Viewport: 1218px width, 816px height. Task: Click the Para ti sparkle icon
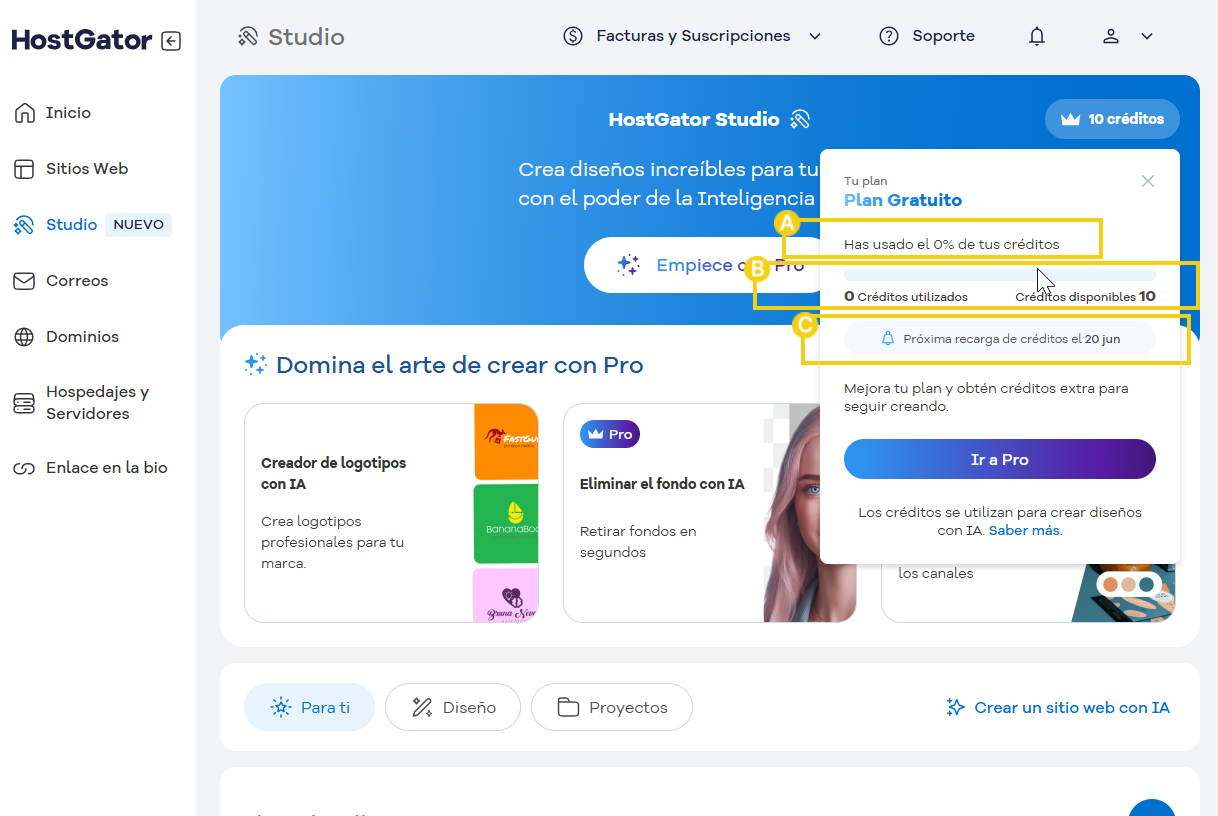pos(281,707)
